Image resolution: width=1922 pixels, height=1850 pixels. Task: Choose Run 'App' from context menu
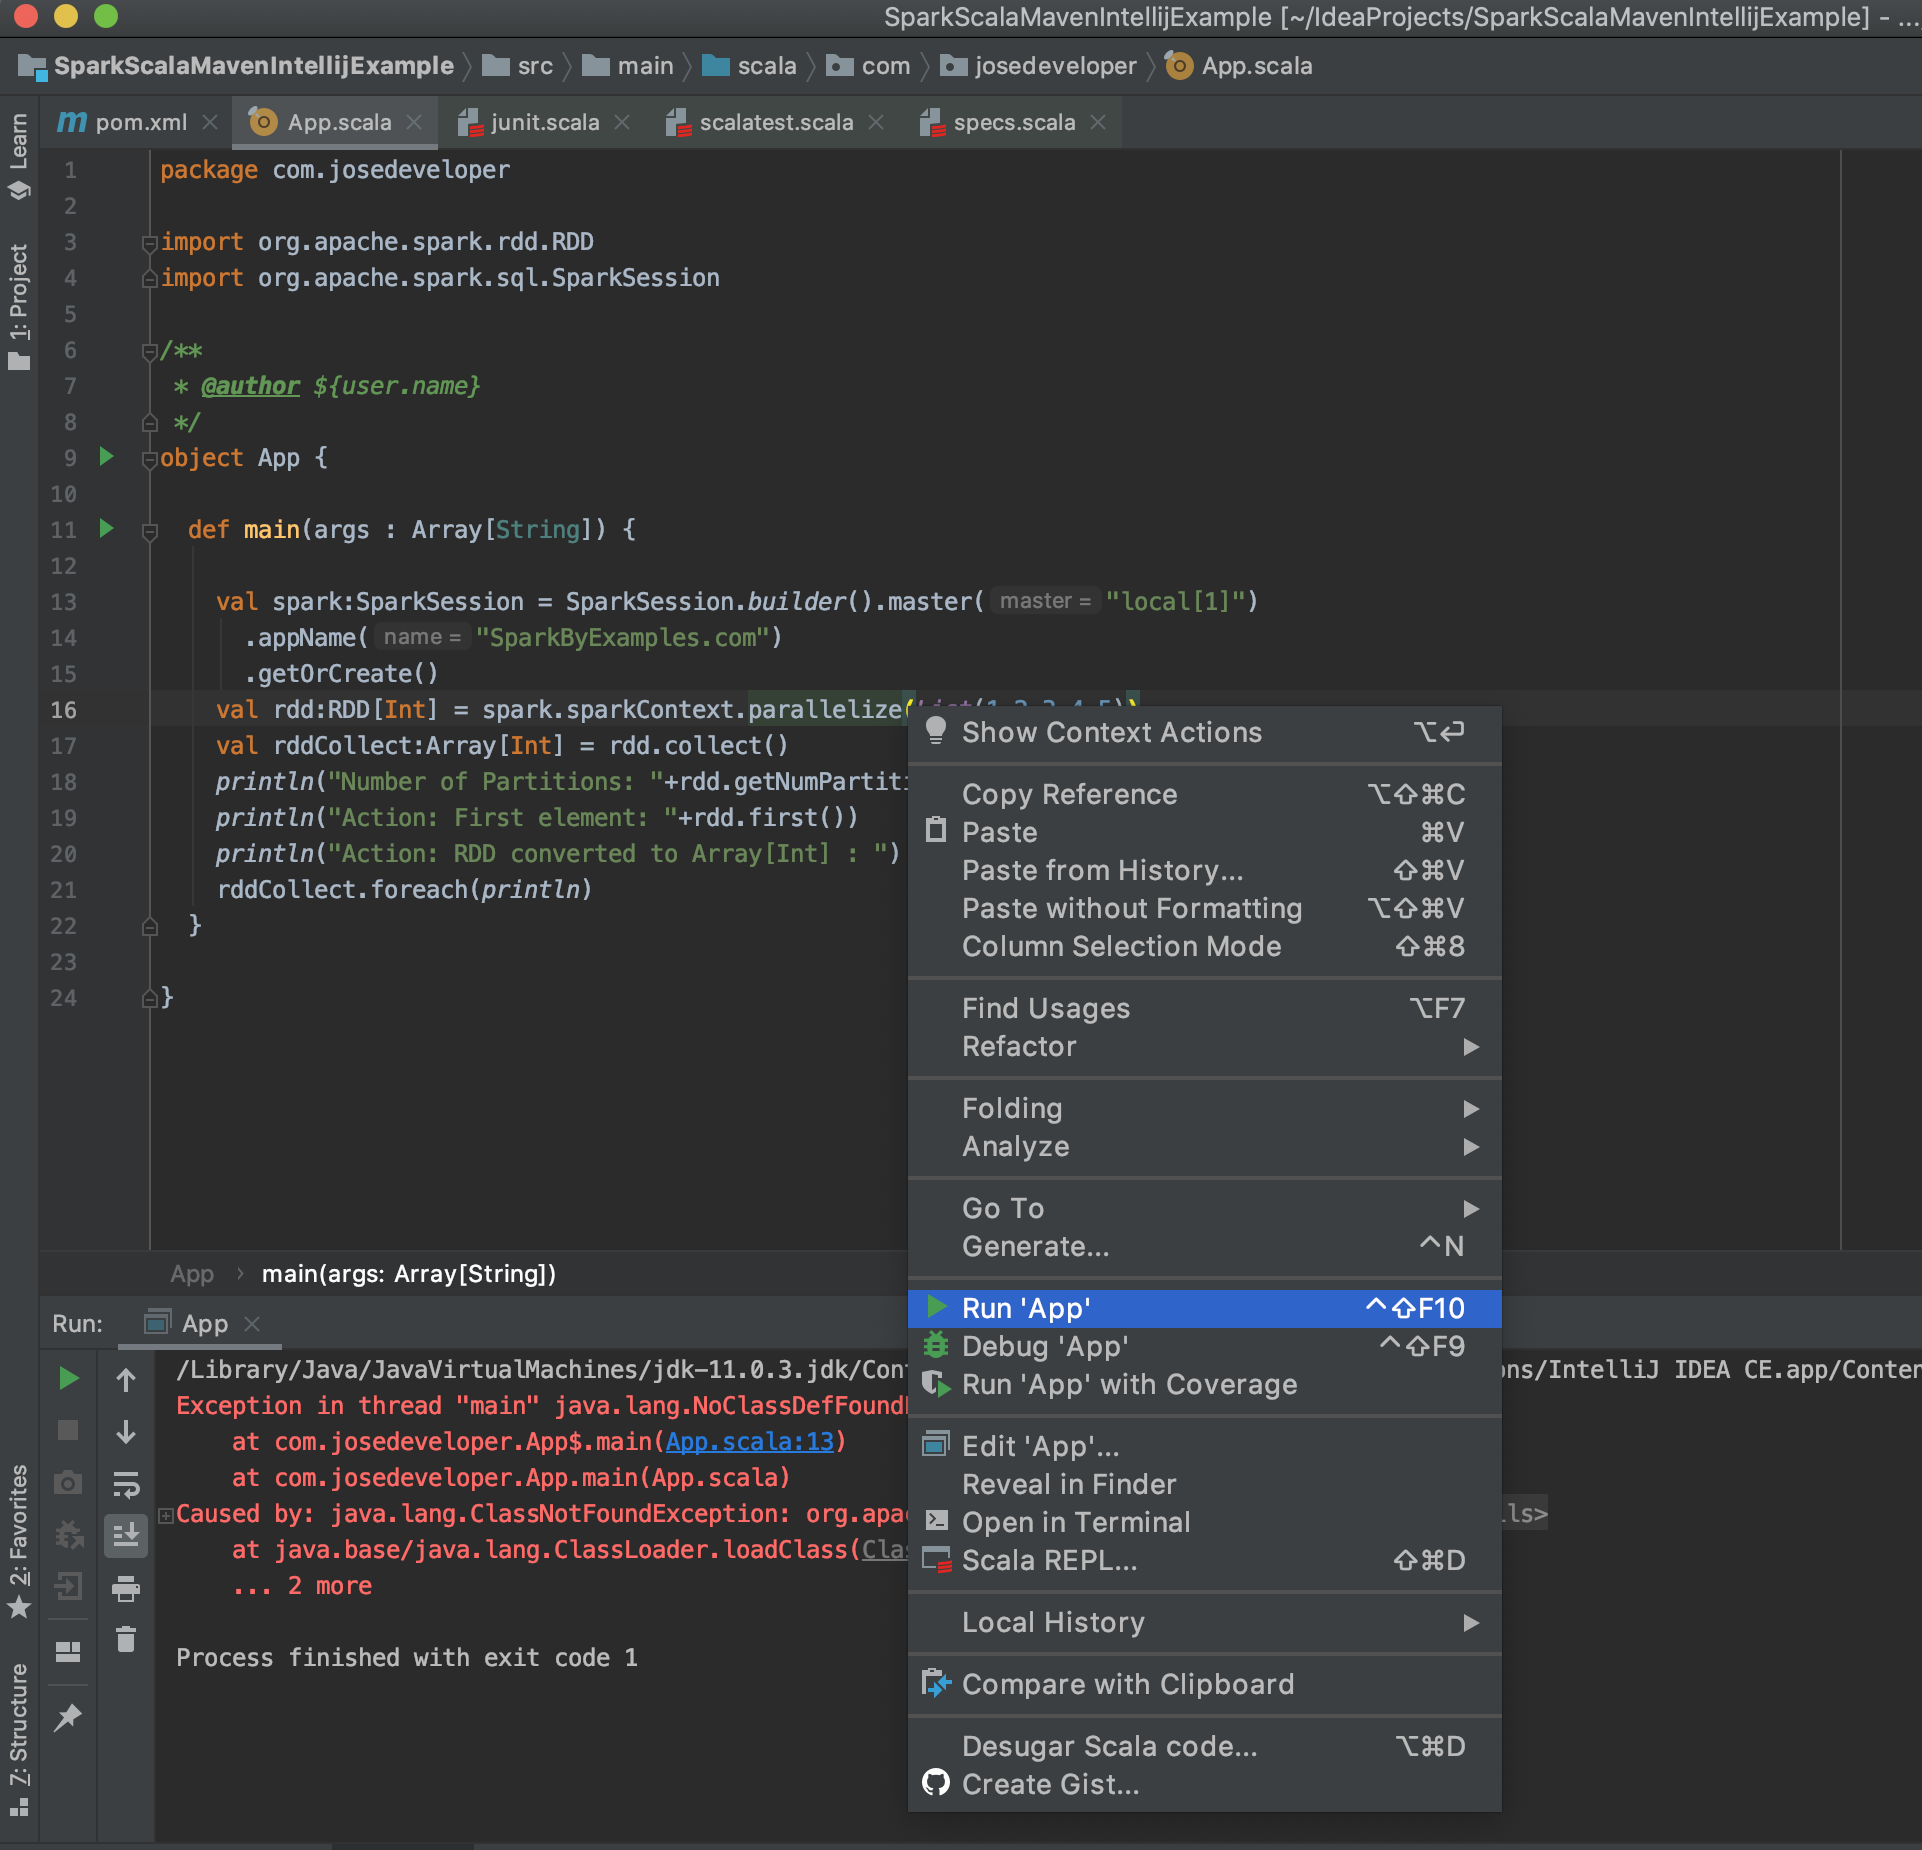coord(1204,1308)
